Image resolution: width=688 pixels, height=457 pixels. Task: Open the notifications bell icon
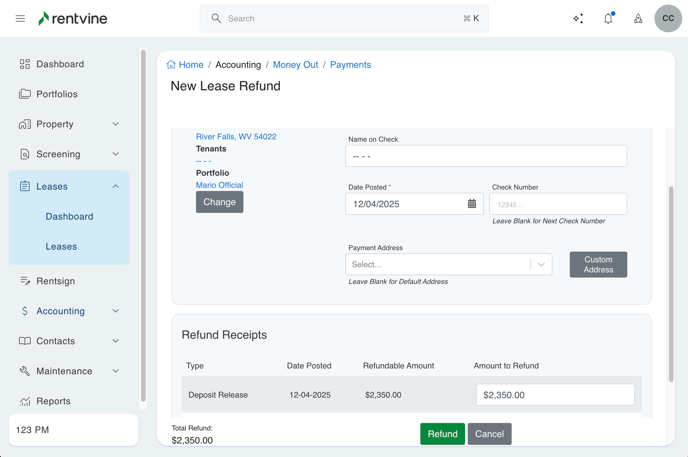(x=608, y=18)
